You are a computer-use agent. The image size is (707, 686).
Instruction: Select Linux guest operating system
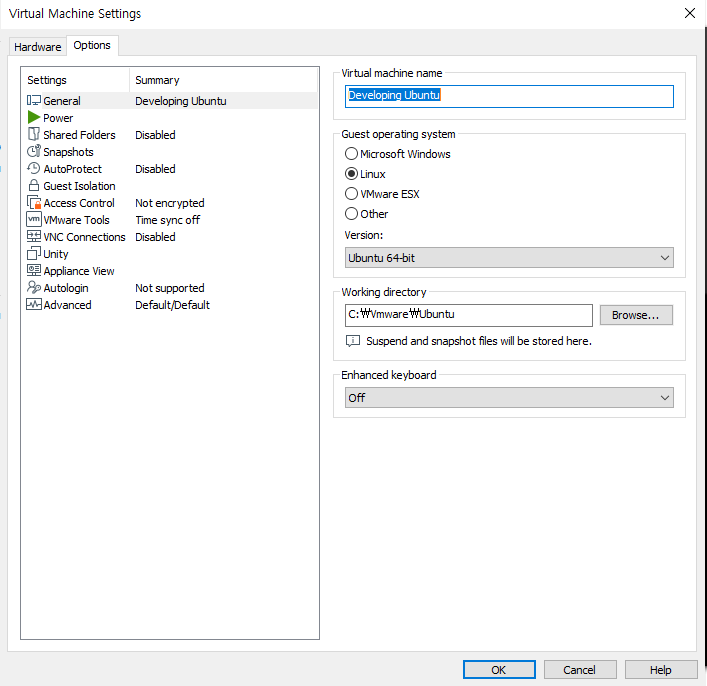coord(365,174)
